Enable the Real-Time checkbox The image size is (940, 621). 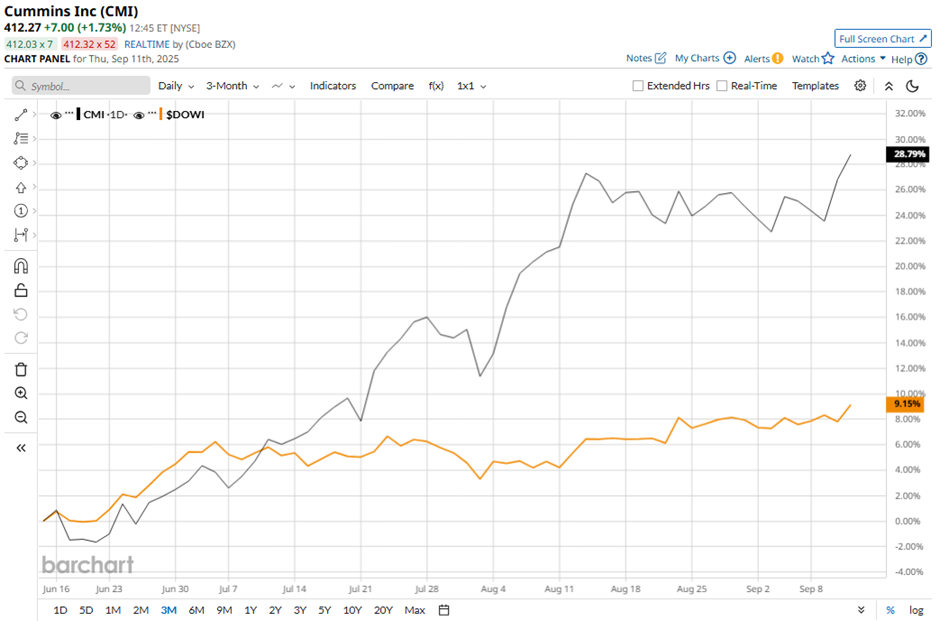722,86
